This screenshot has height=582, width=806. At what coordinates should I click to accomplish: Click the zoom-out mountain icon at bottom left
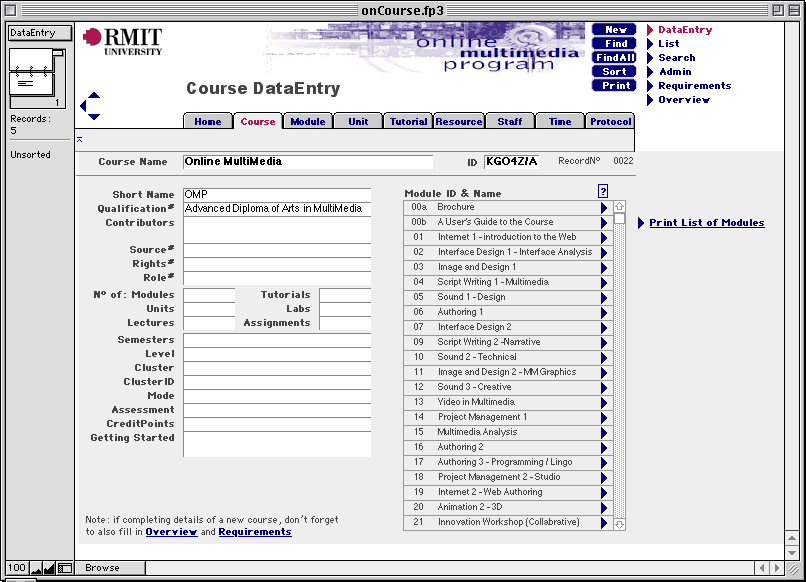tap(35, 567)
